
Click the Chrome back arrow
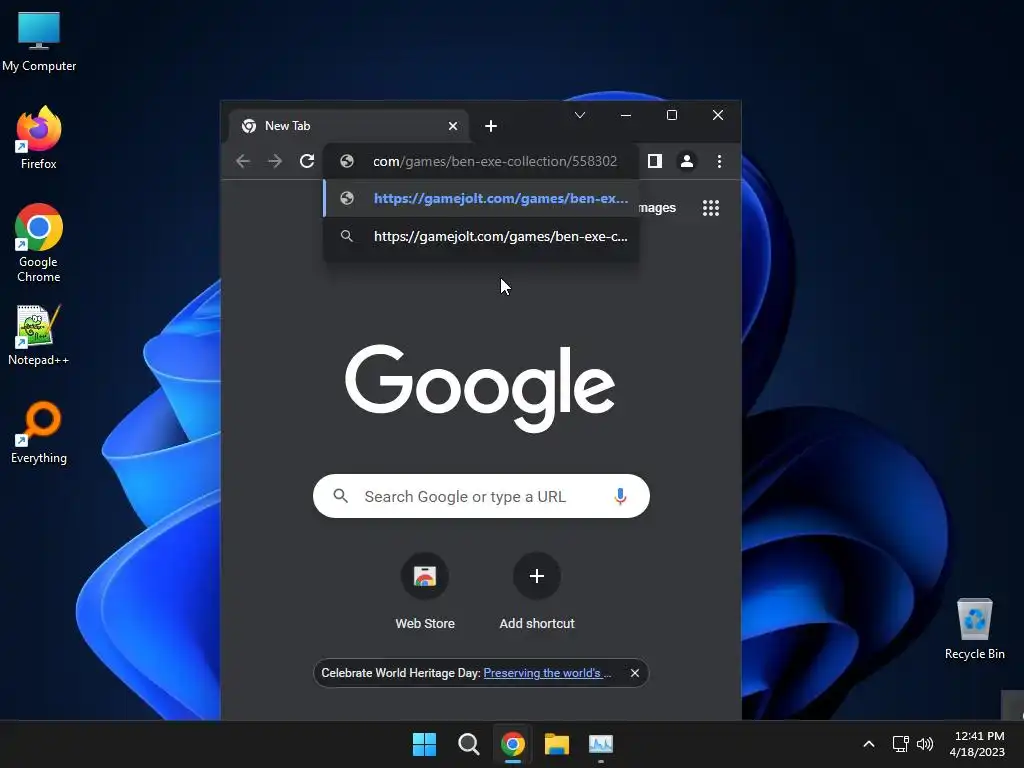point(243,161)
